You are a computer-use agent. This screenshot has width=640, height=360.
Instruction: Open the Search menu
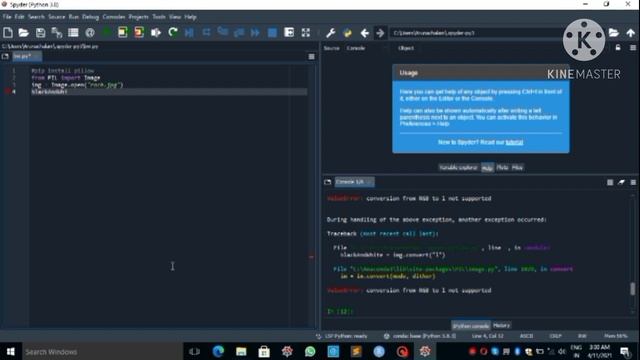pyautogui.click(x=36, y=17)
